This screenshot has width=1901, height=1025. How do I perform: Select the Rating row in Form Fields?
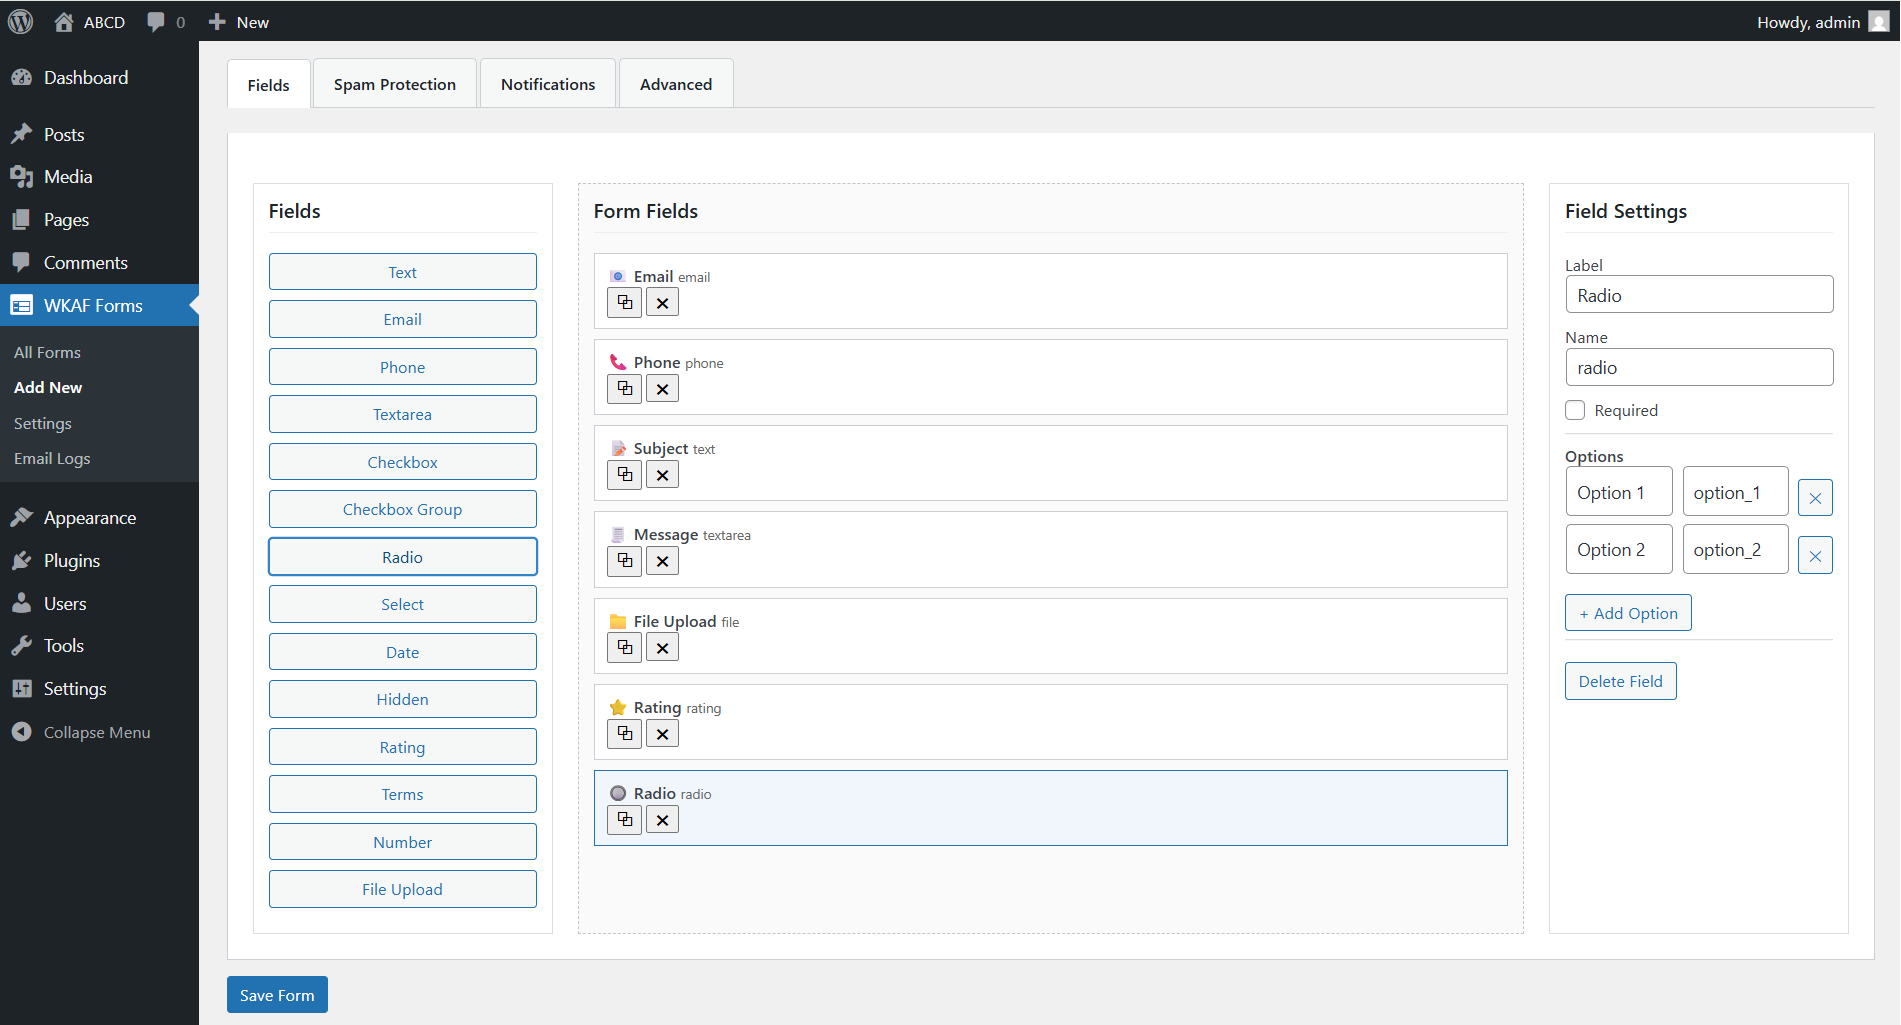click(x=1051, y=722)
